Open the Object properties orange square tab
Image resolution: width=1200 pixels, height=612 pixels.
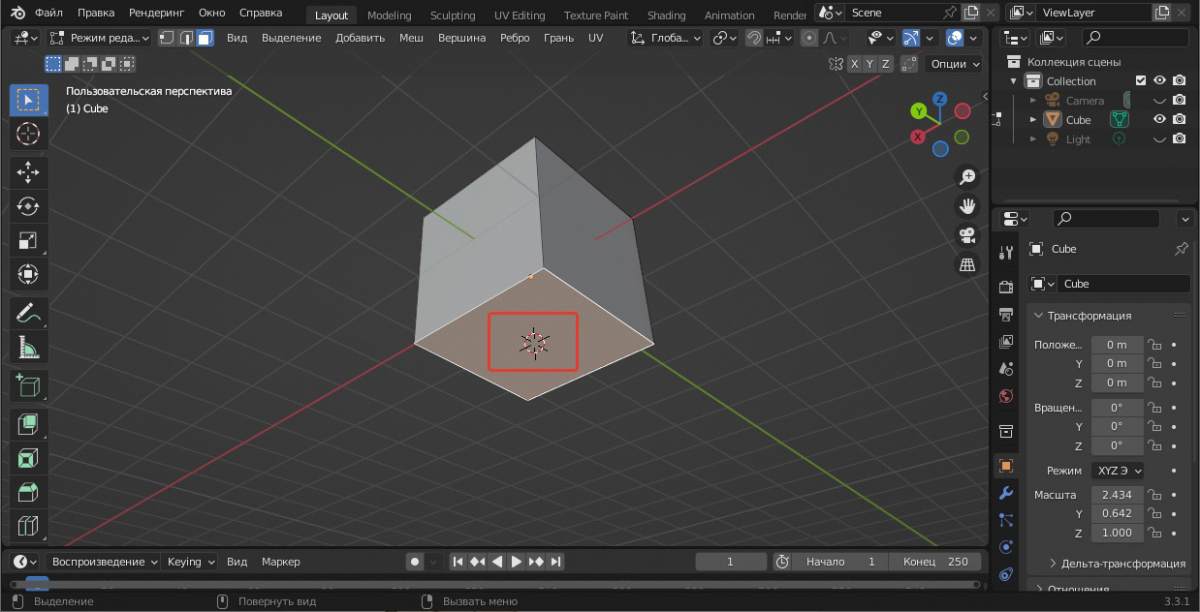(x=1006, y=466)
